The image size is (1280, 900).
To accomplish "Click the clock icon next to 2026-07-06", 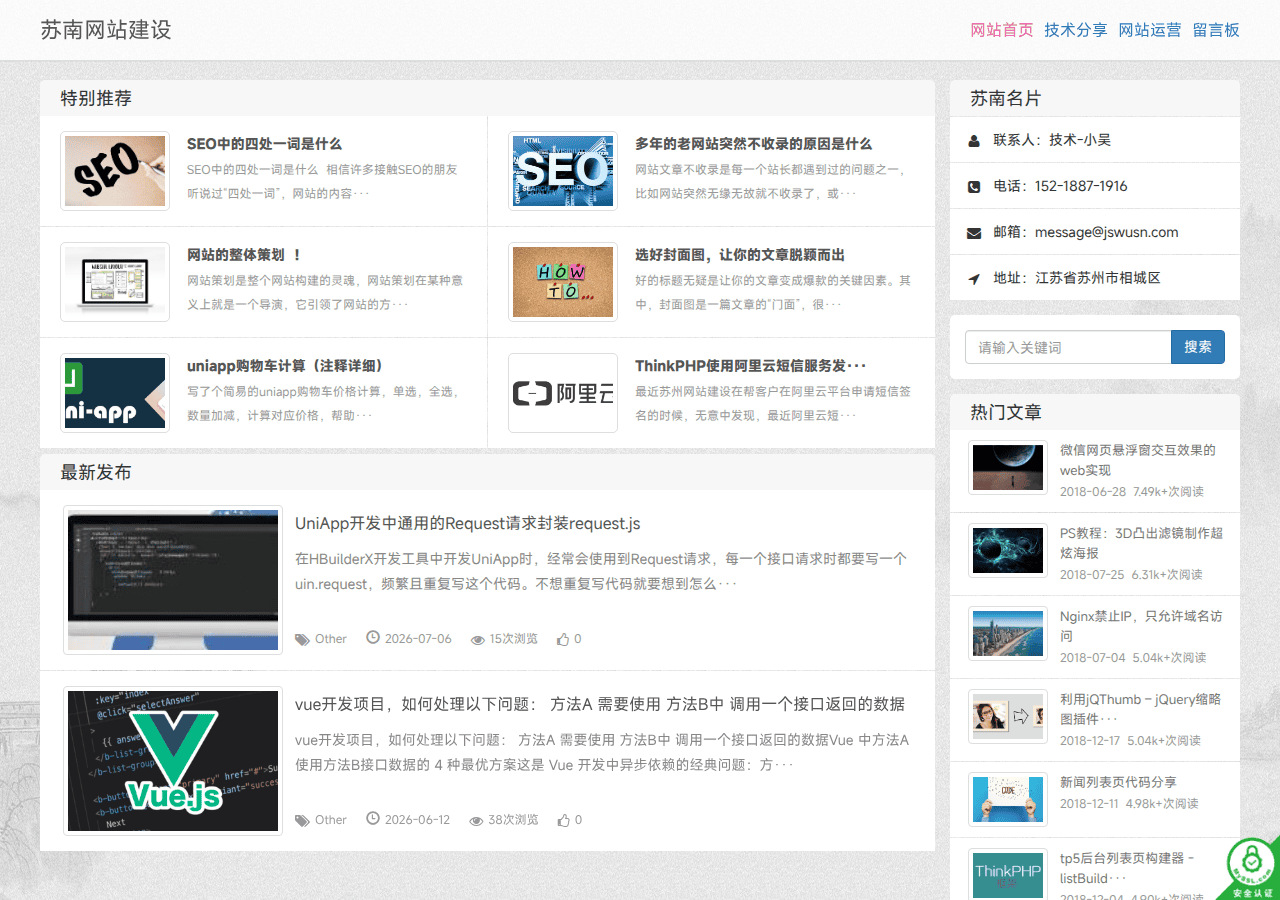I will (x=373, y=637).
